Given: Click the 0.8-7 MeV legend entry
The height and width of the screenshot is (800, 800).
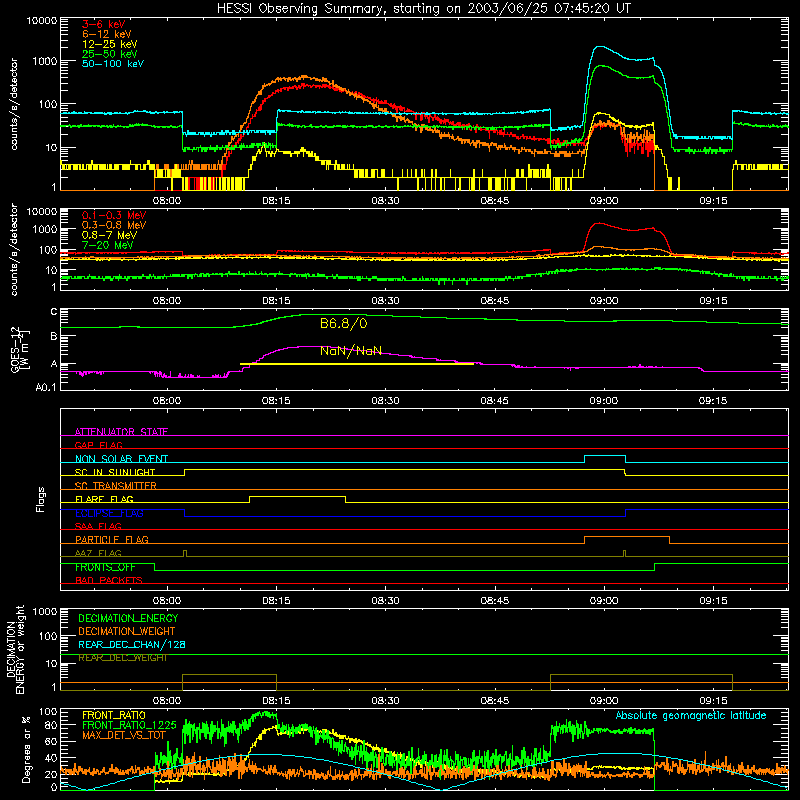Looking at the screenshot, I should click(x=109, y=235).
